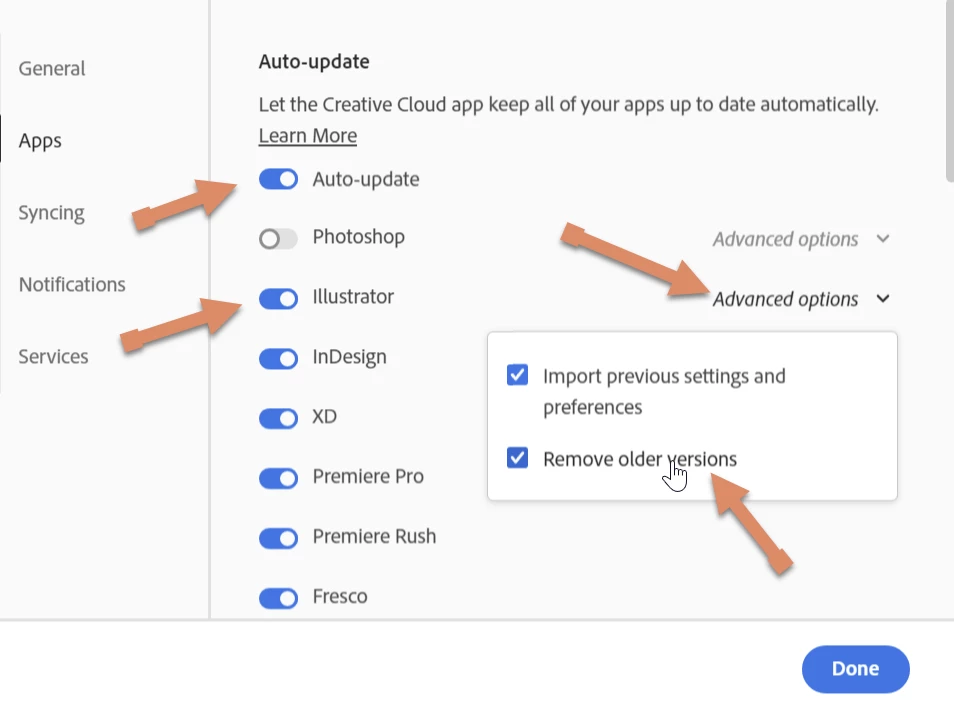Open the Learn More link
This screenshot has height=710, width=954.
click(308, 136)
